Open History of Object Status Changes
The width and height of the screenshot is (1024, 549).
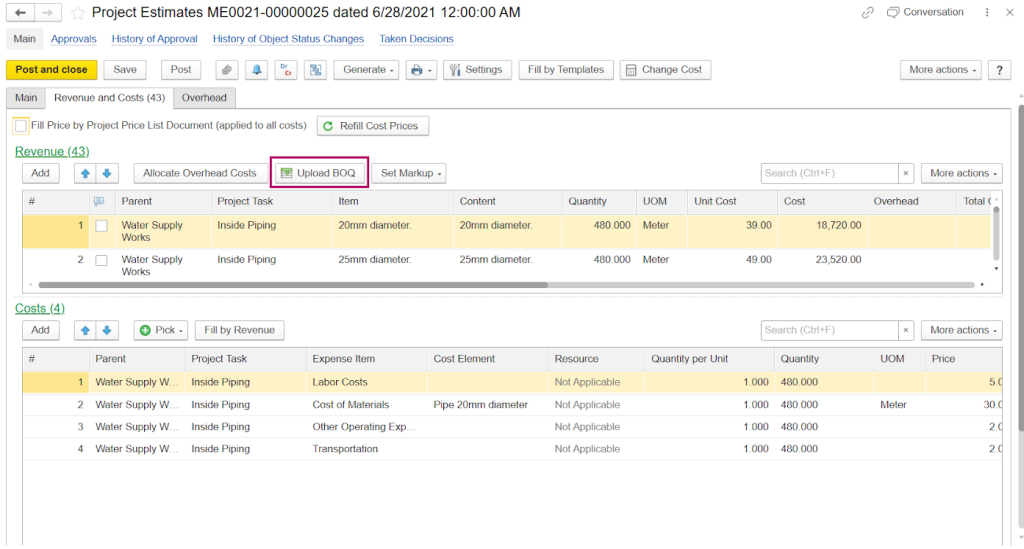point(288,39)
